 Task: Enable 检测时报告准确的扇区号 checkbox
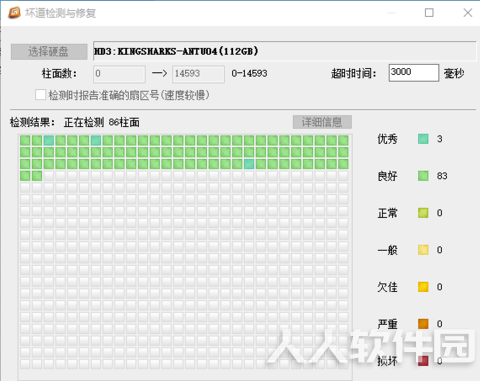[x=40, y=95]
